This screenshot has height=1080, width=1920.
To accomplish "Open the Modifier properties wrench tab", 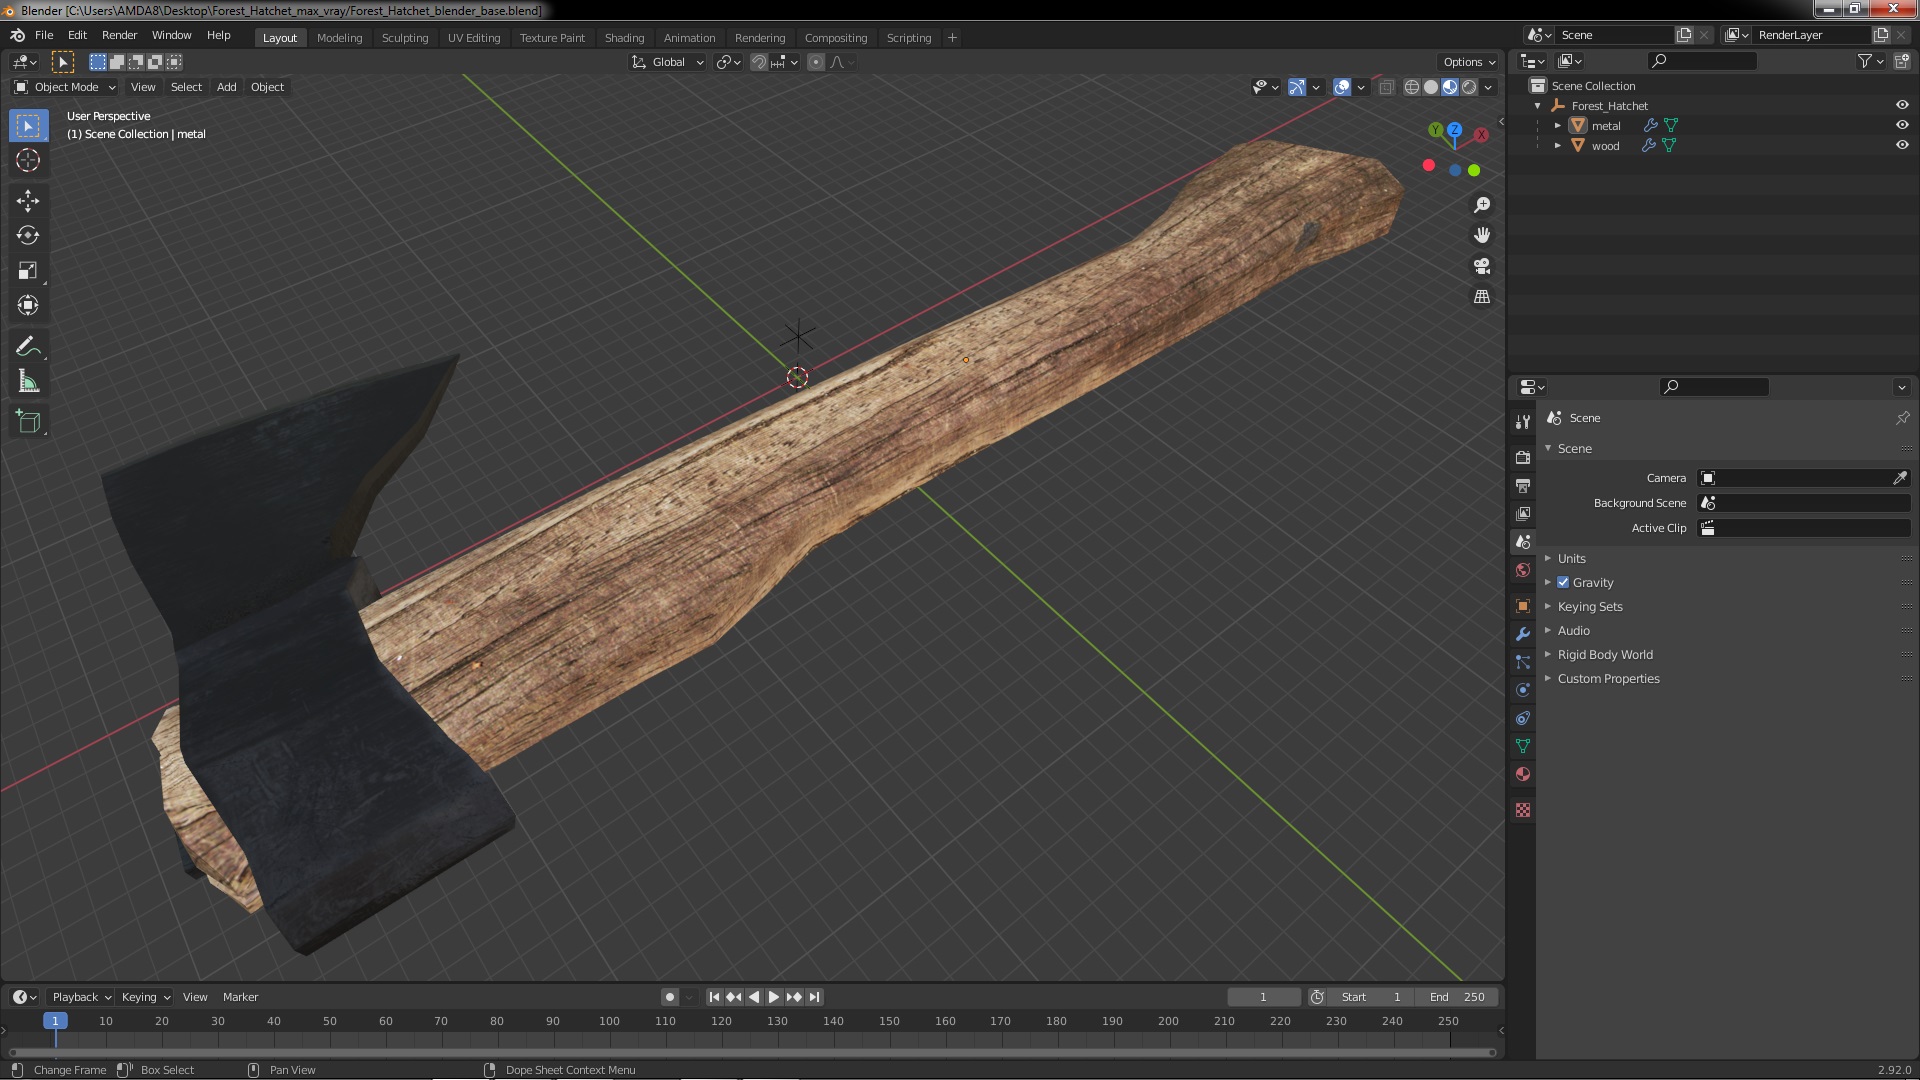I will (x=1523, y=634).
